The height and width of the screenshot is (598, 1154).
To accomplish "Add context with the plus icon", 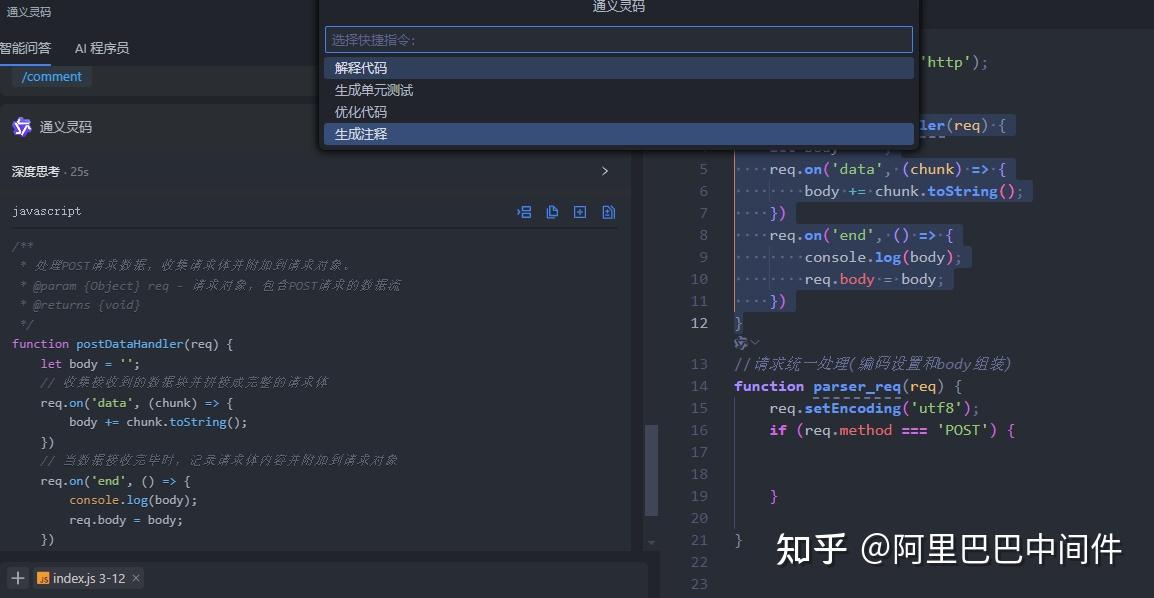I will point(18,578).
